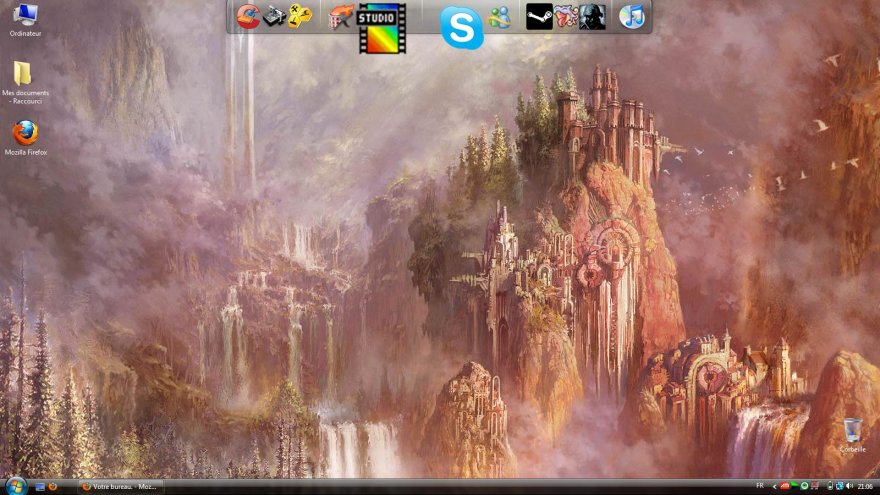The image size is (880, 495).
Task: Open iTunes from the dock
Action: [631, 17]
